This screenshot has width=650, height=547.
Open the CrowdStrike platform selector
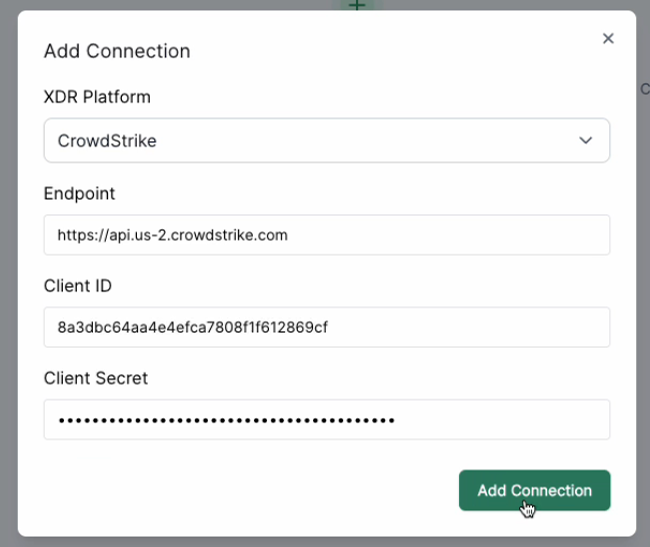(x=300, y=141)
